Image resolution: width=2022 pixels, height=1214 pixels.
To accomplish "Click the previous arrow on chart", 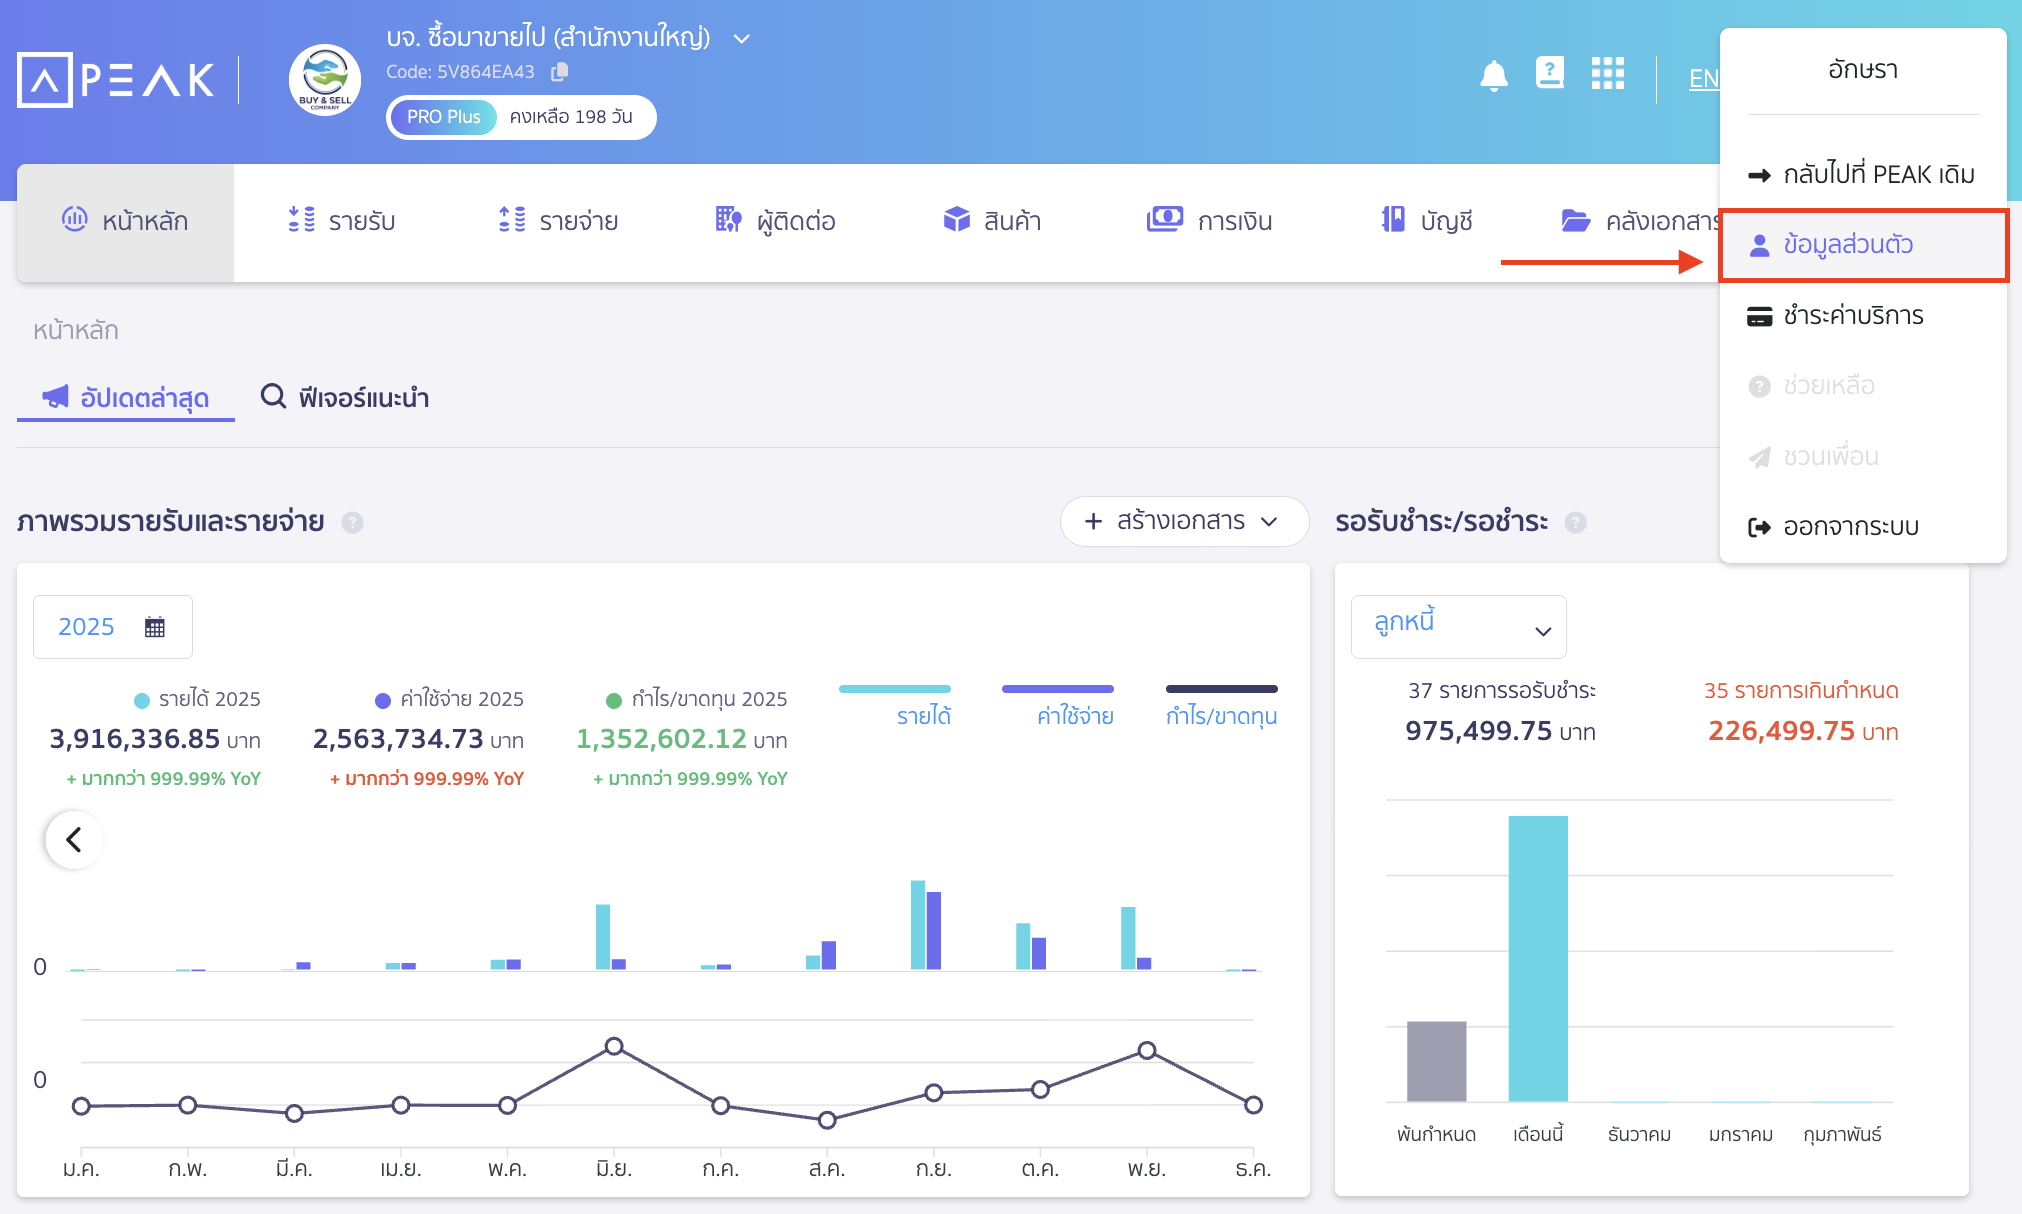I will [74, 840].
